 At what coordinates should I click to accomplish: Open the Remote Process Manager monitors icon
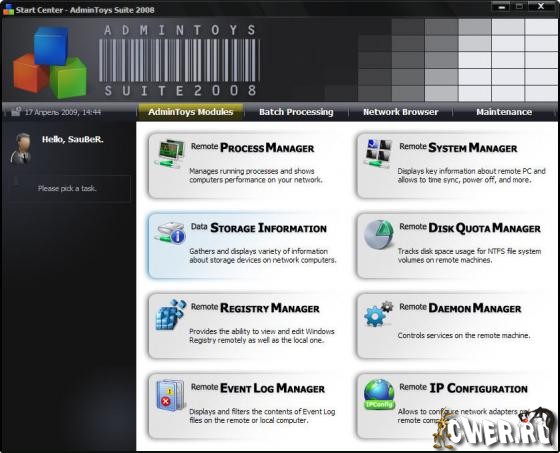pyautogui.click(x=170, y=154)
